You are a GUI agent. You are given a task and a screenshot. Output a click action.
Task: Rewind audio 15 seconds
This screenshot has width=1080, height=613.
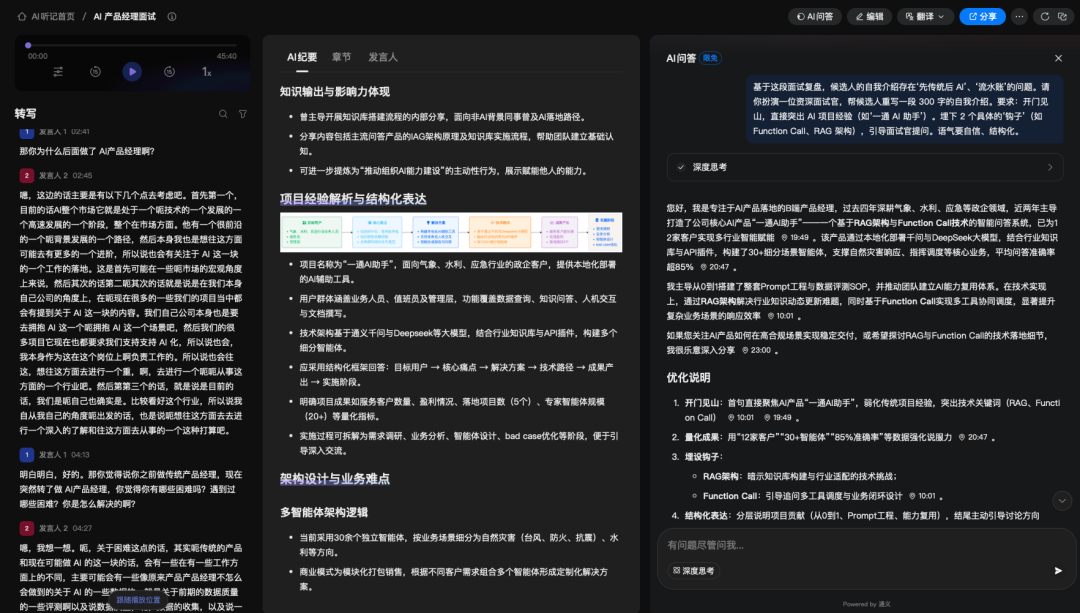tap(95, 72)
